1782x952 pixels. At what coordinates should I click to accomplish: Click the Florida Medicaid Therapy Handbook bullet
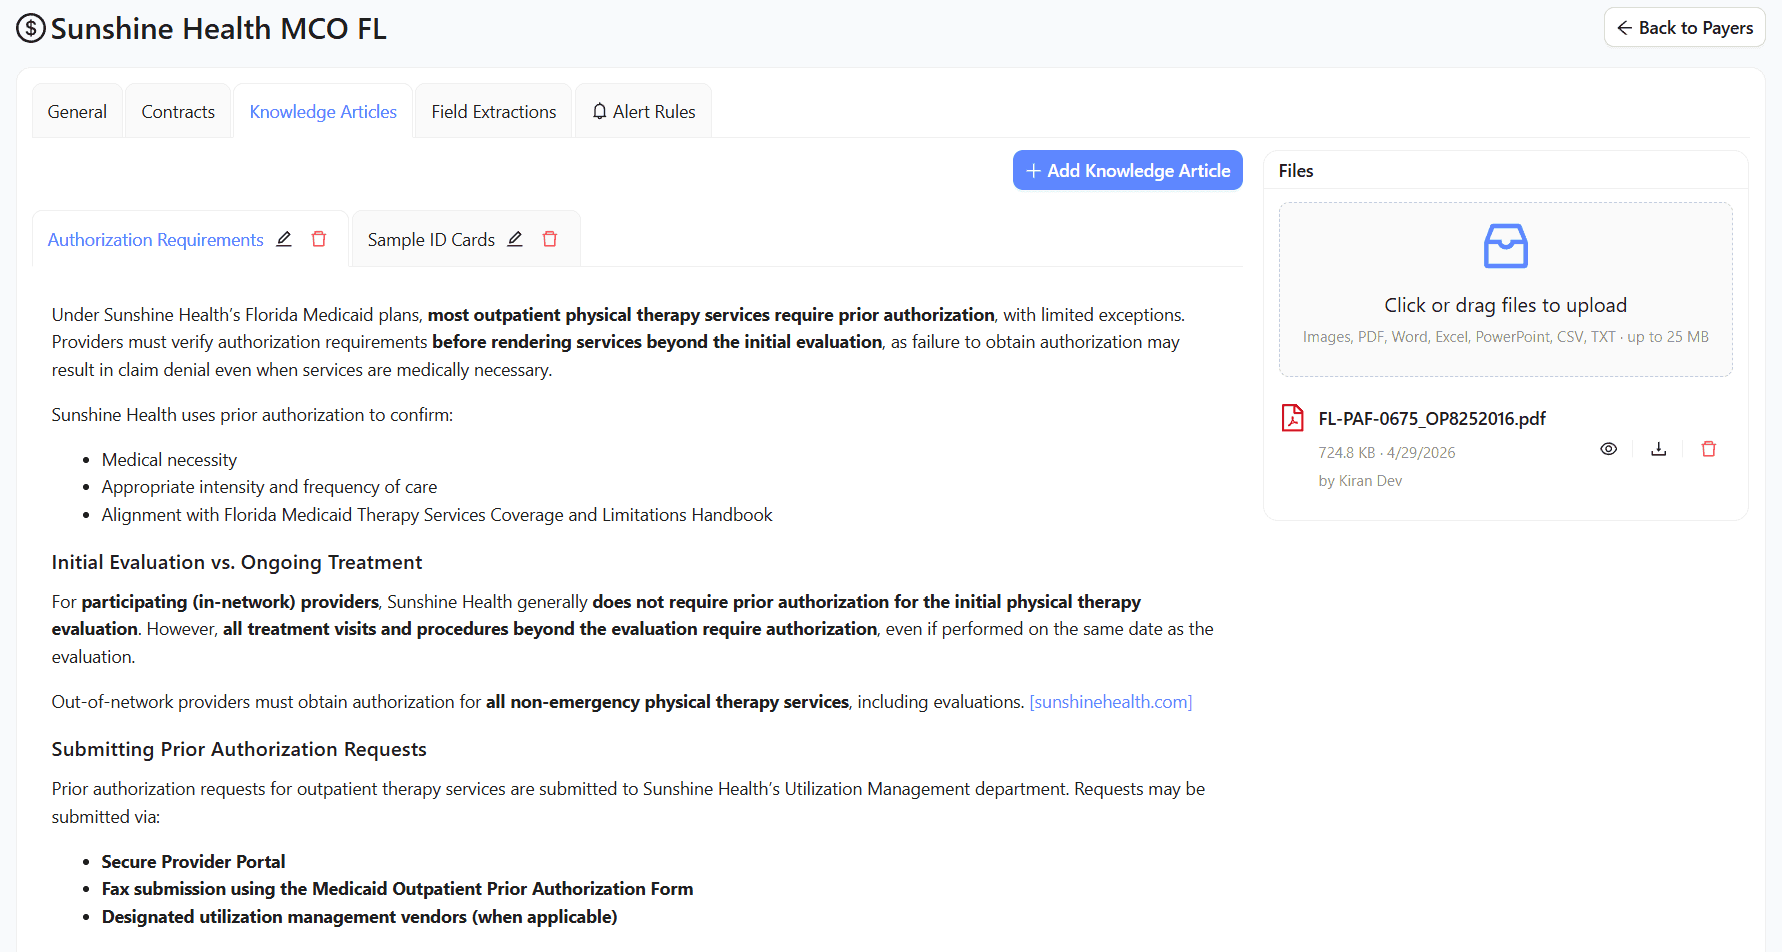point(437,515)
